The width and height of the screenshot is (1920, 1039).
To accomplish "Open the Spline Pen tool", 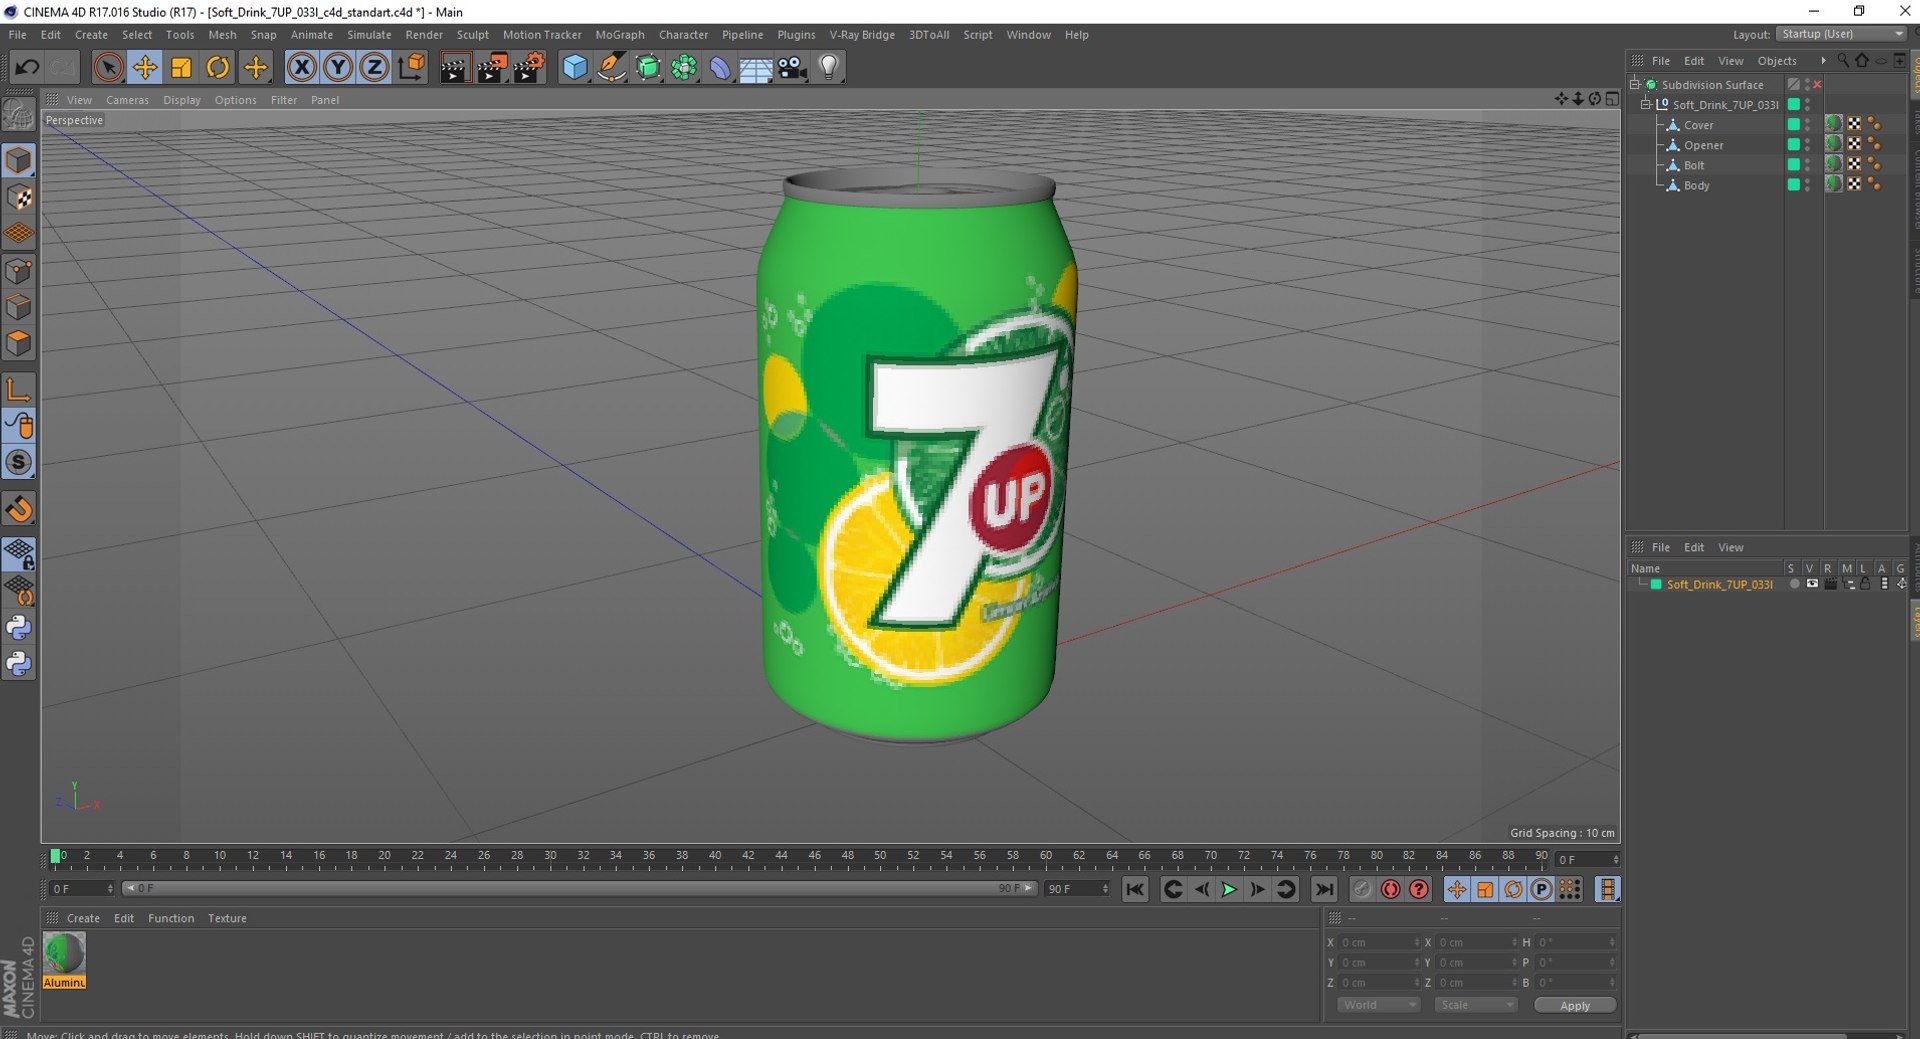I will tap(611, 67).
